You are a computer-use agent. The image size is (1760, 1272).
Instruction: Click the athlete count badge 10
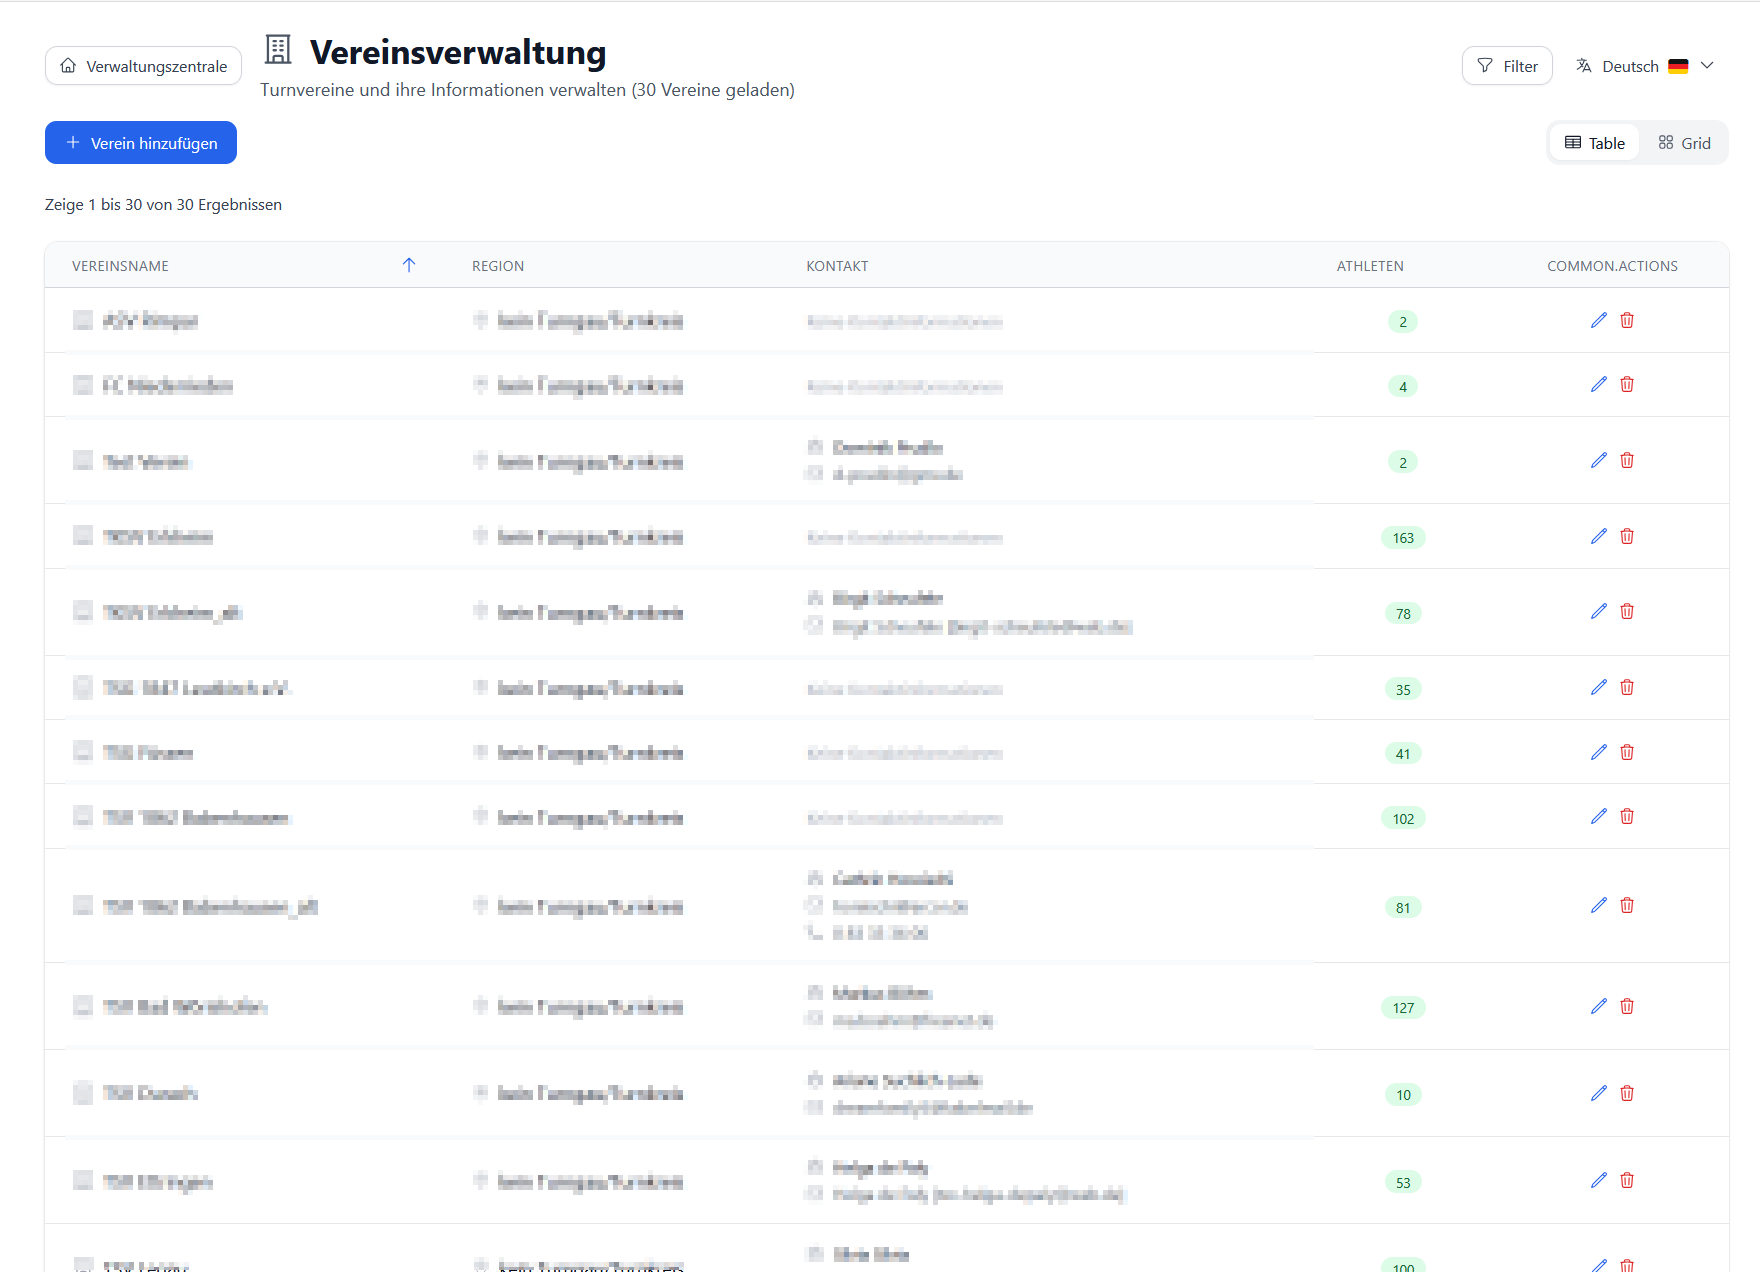(1403, 1095)
